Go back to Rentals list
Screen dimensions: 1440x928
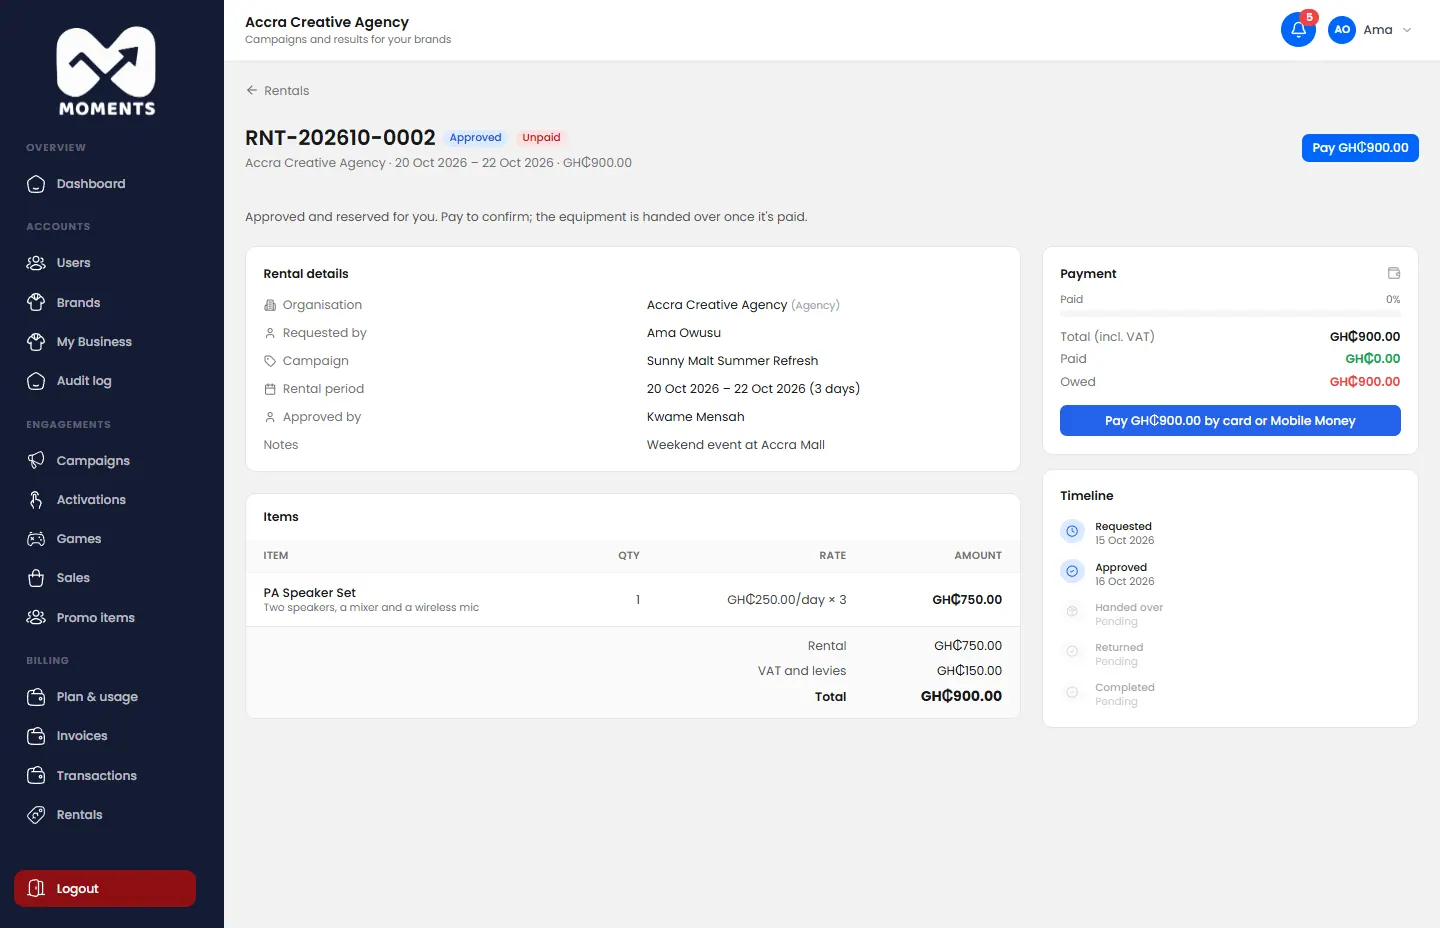[x=277, y=91]
